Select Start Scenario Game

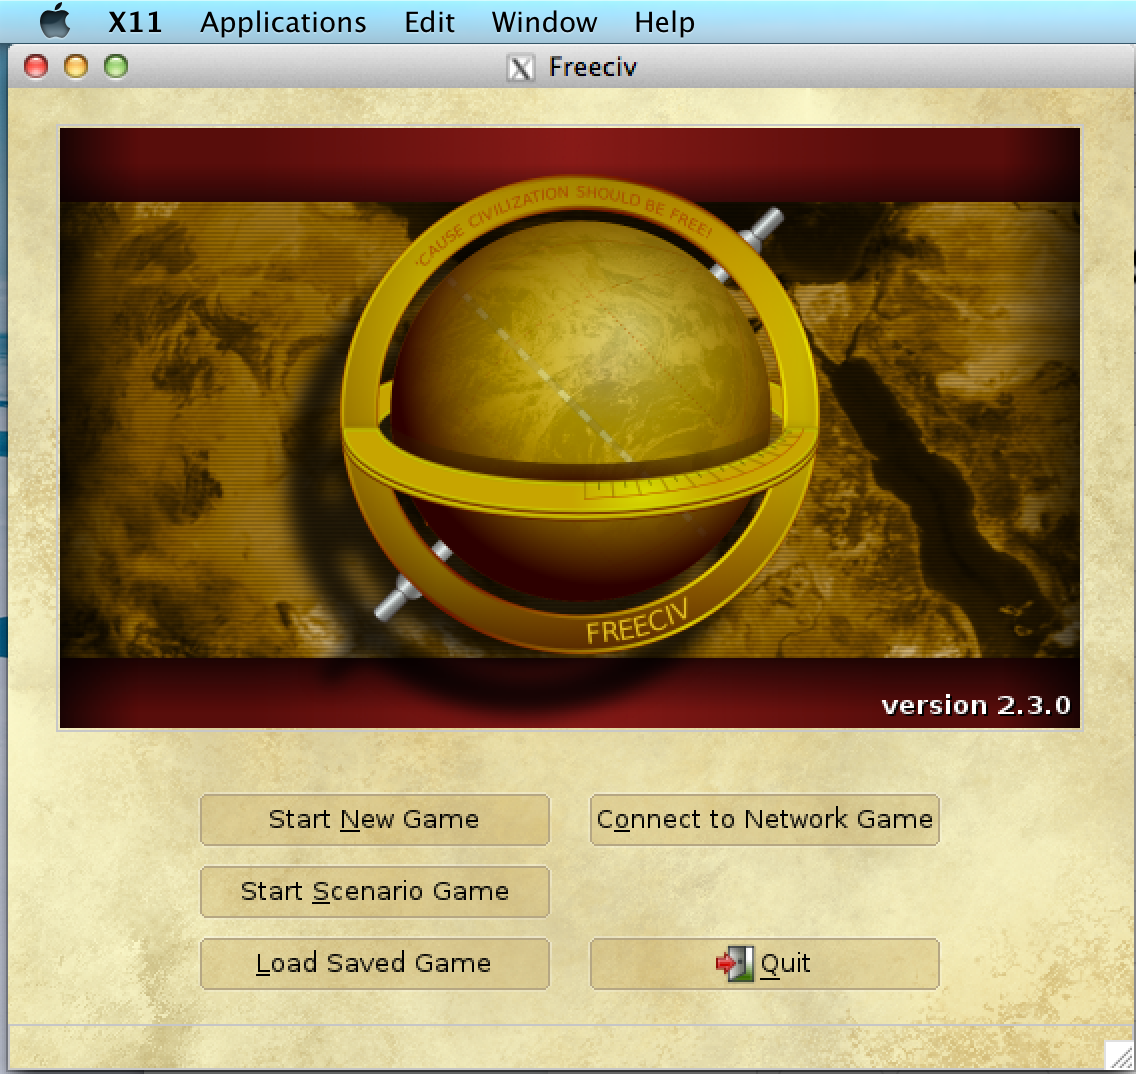[x=375, y=891]
